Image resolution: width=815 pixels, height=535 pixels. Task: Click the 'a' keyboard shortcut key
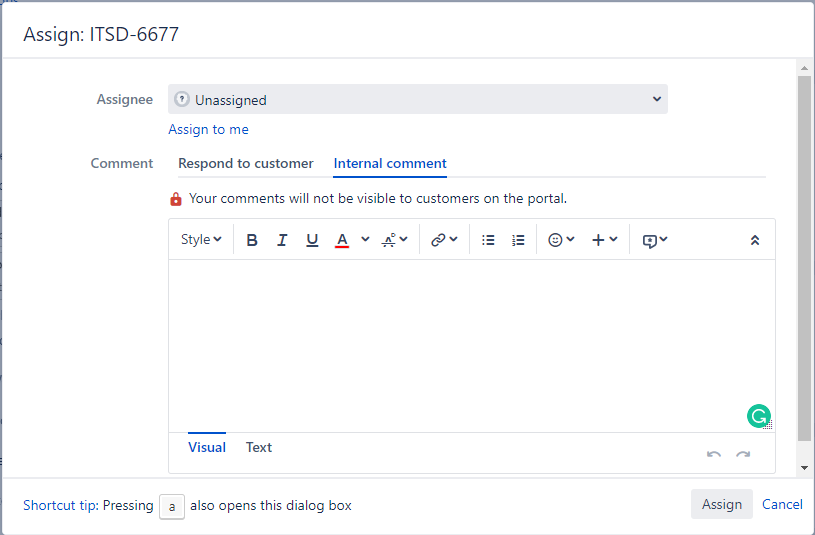(172, 506)
